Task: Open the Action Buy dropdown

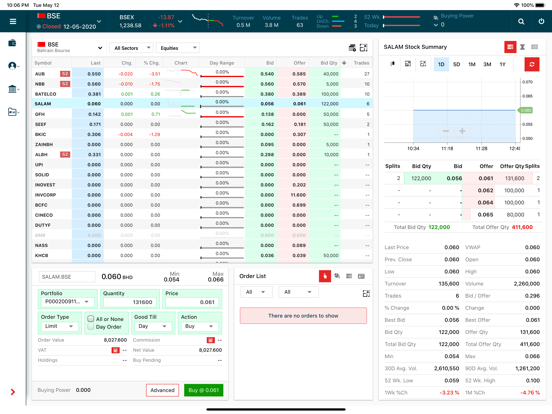Action: click(199, 326)
